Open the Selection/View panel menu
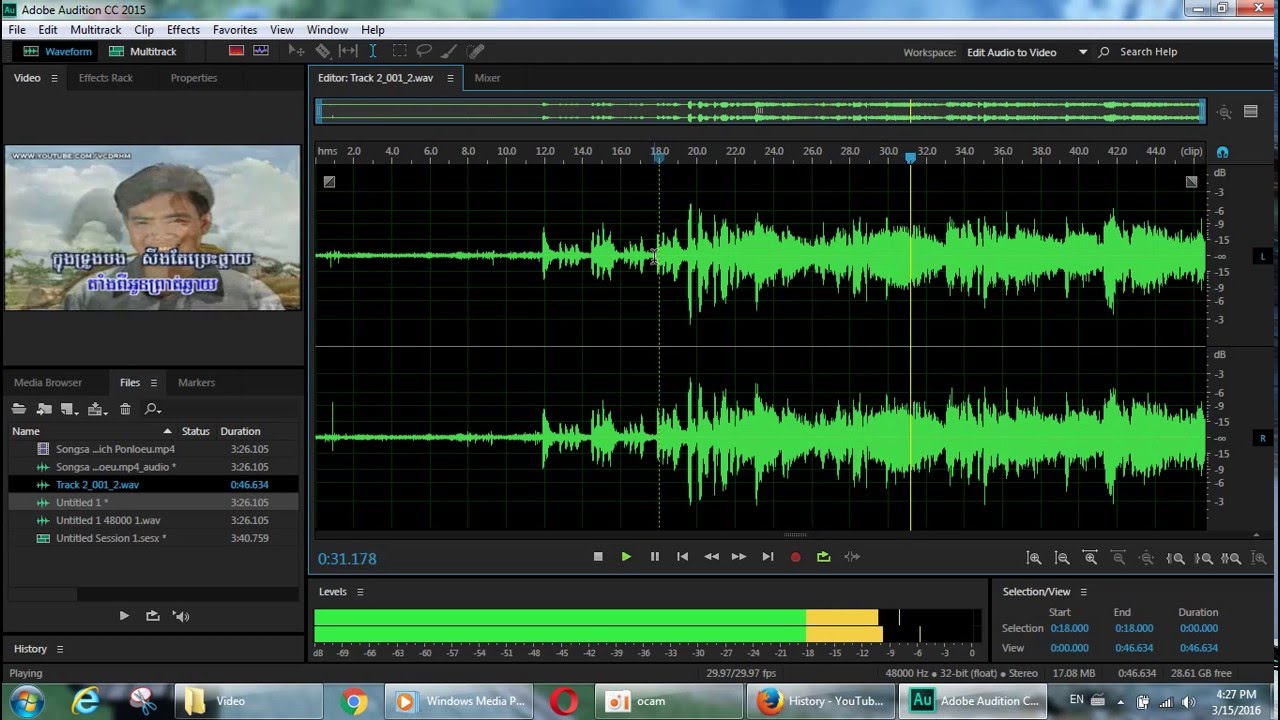The image size is (1280, 720). click(1083, 592)
